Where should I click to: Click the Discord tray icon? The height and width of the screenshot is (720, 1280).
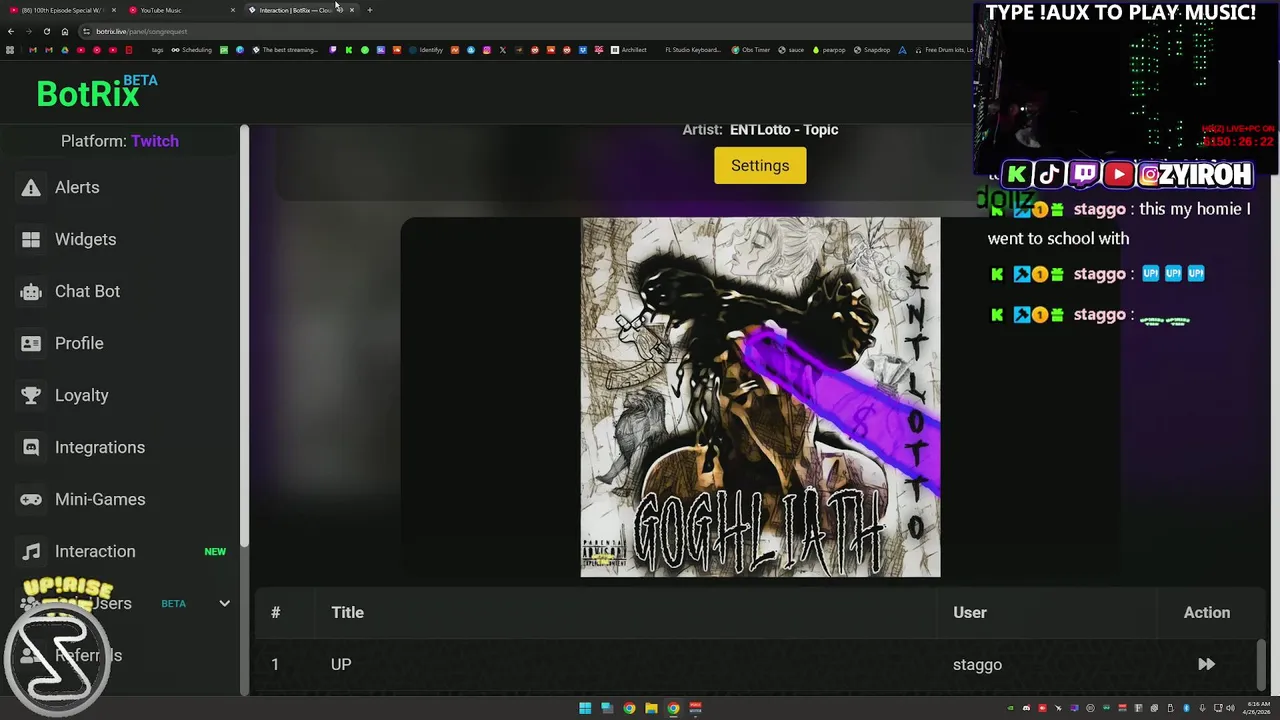(x=1026, y=708)
